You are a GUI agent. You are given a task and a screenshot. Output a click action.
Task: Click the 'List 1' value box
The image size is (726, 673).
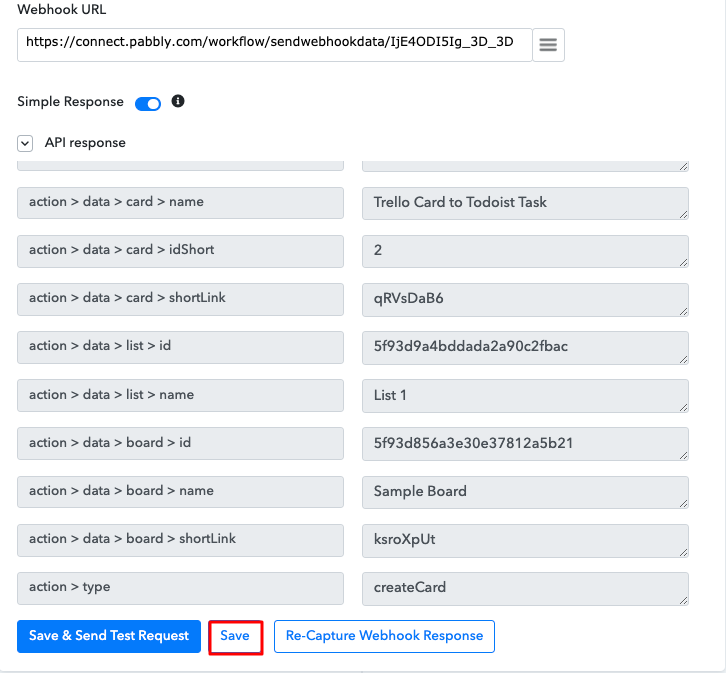(x=525, y=396)
